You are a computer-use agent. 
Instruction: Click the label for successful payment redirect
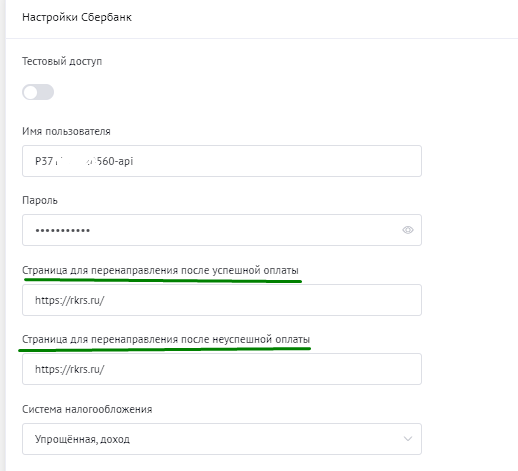tap(160, 270)
